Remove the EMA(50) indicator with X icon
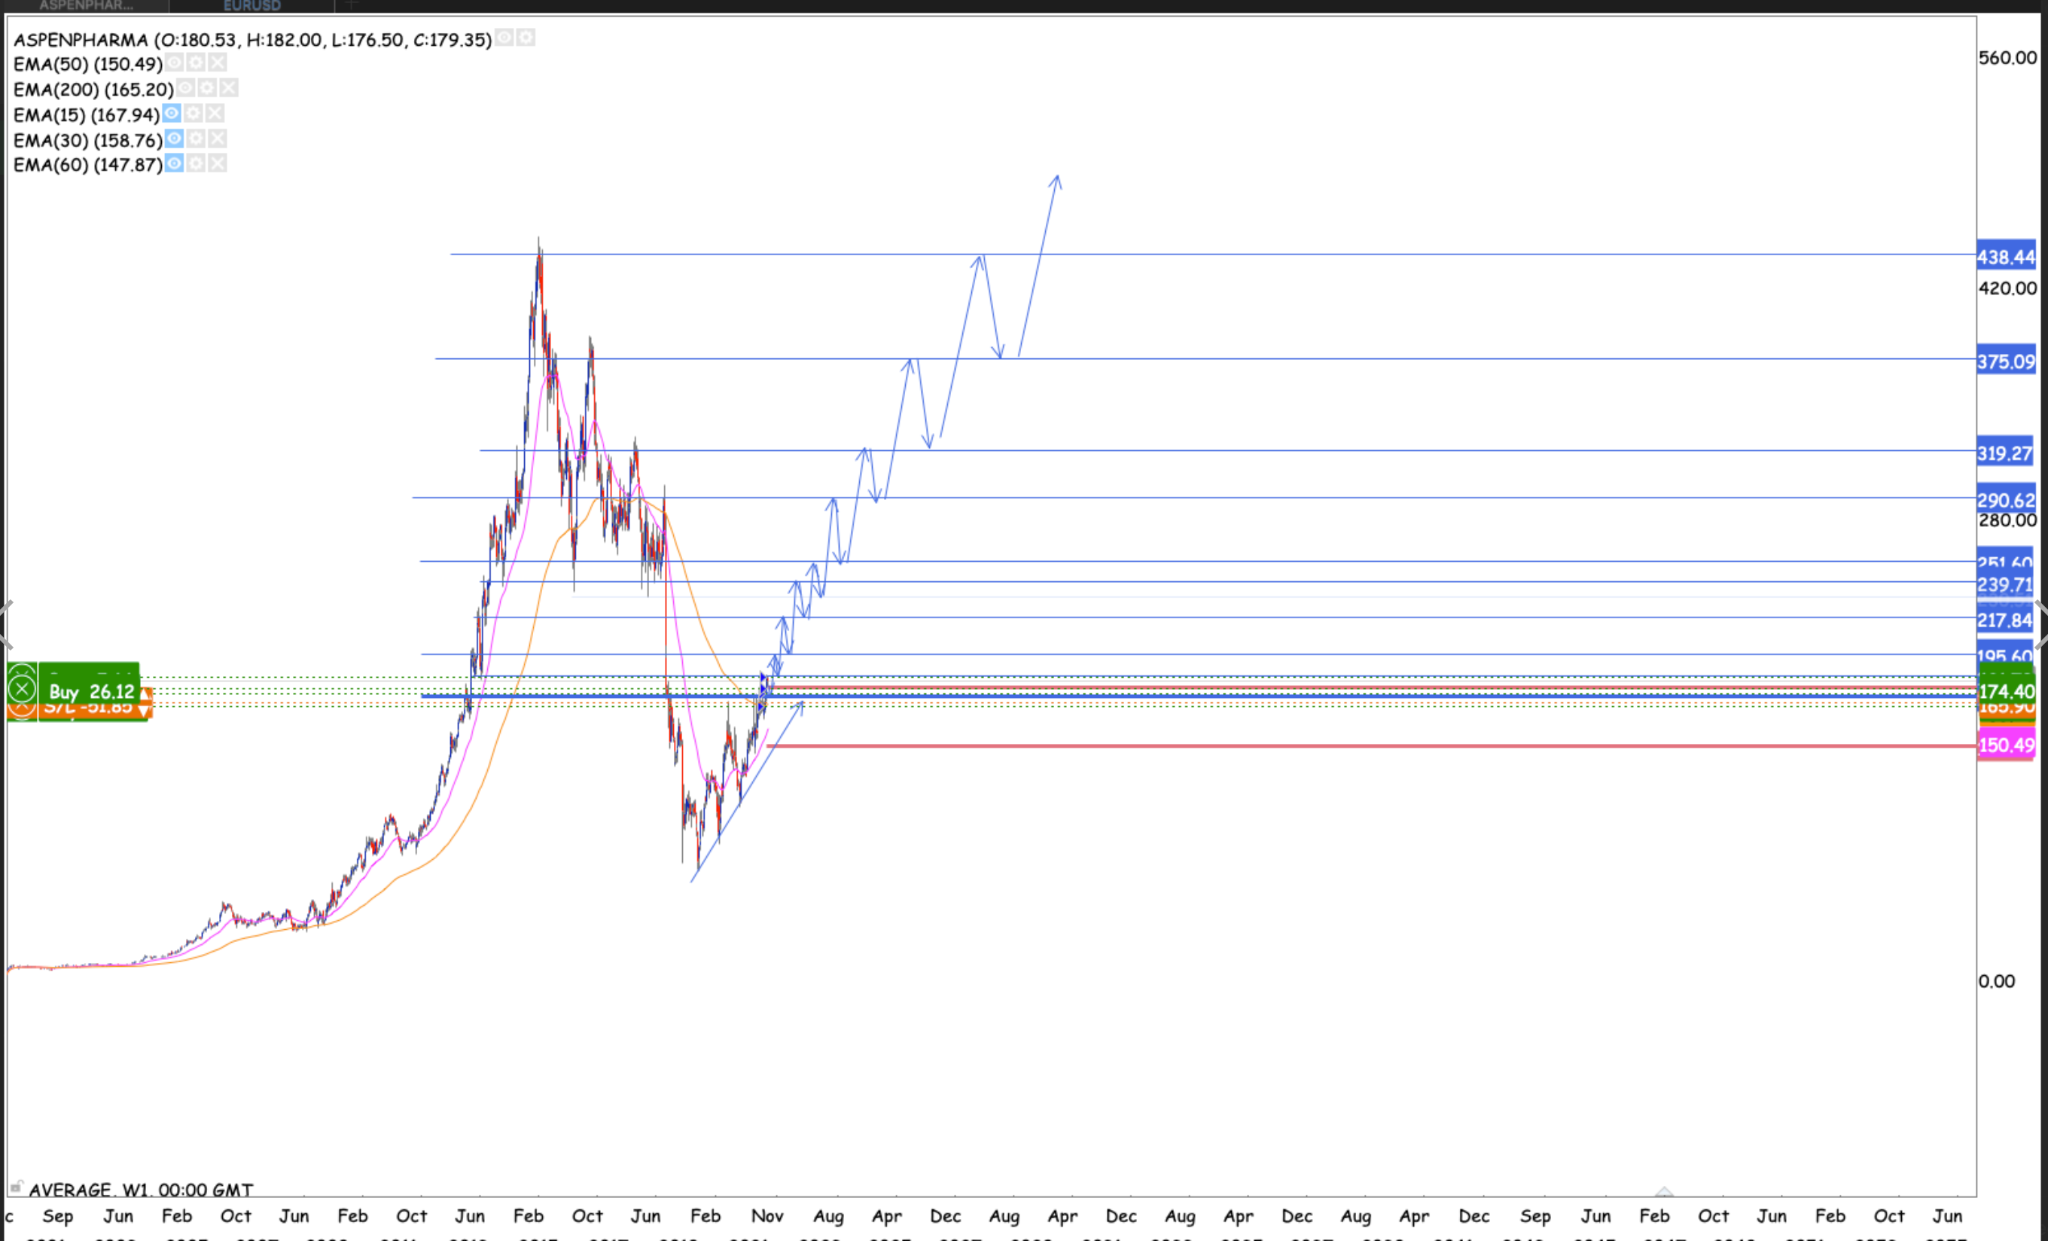Image resolution: width=2048 pixels, height=1241 pixels. 217,63
